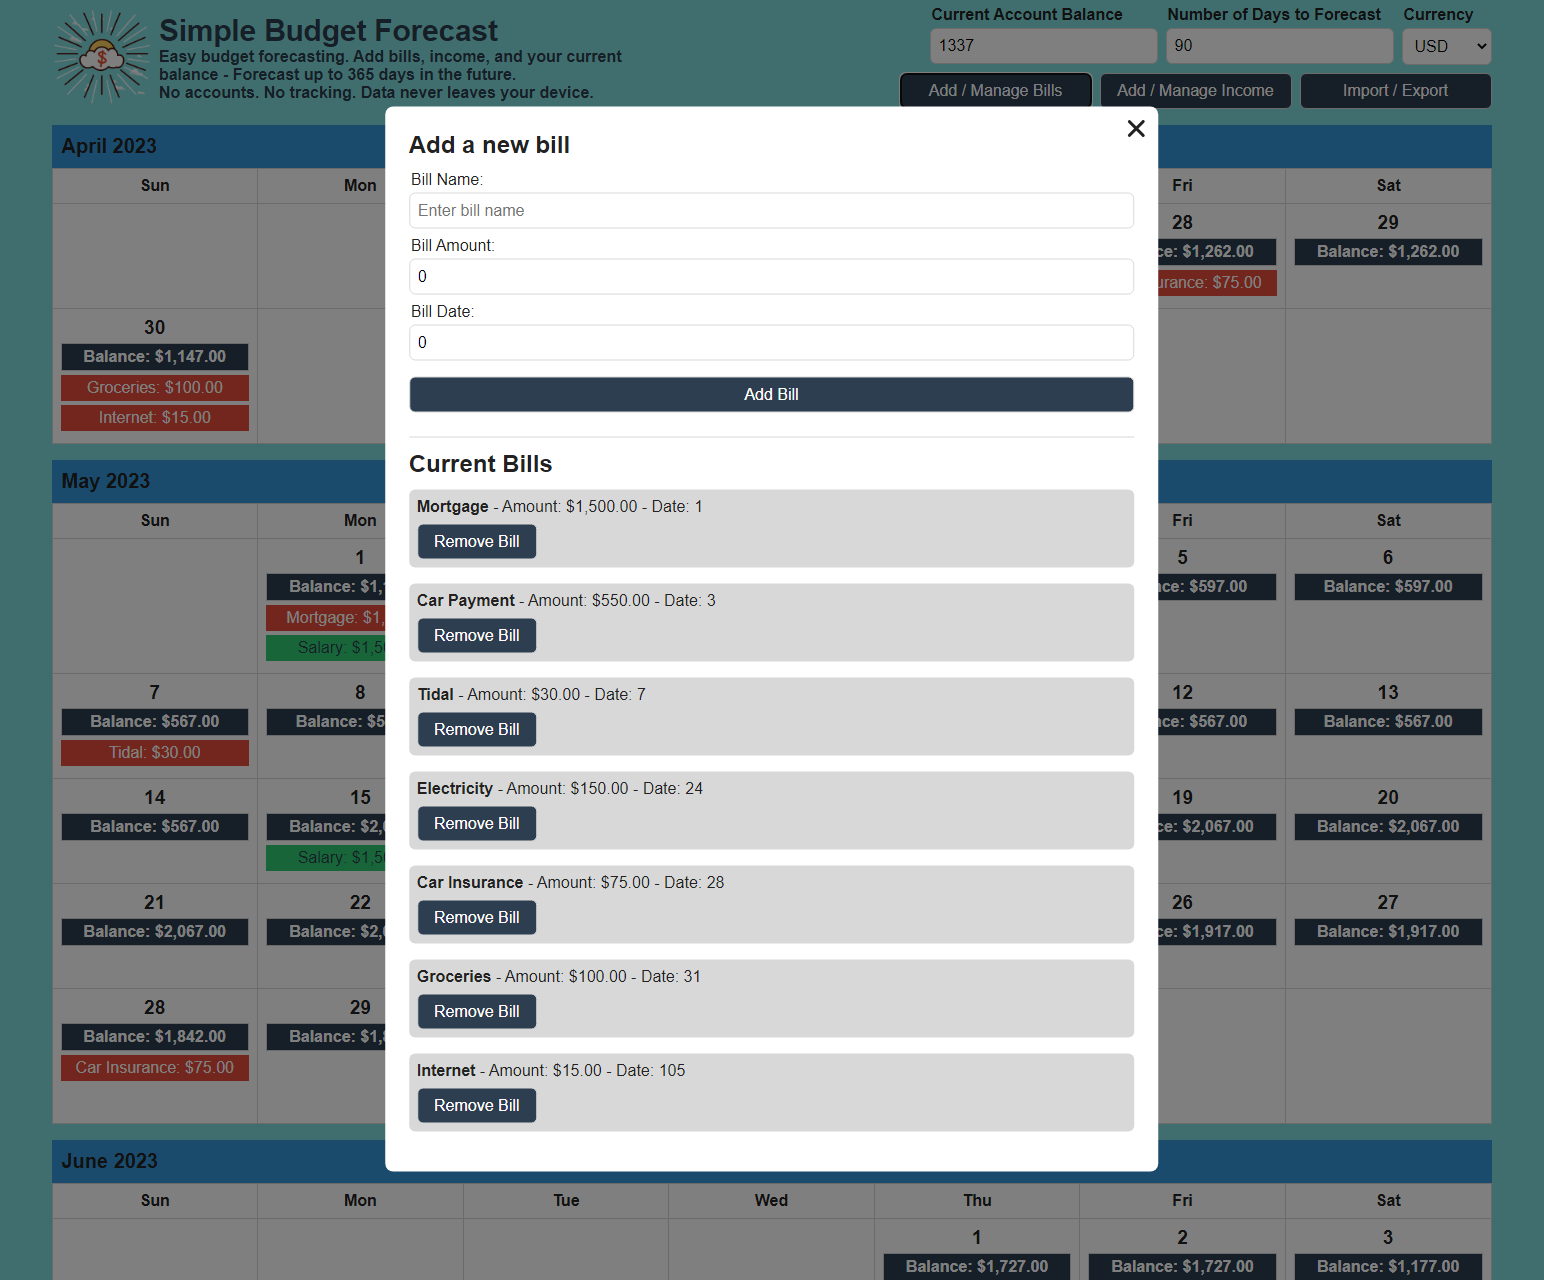Click Balance: $1,262.00 on April 29
Image resolution: width=1544 pixels, height=1280 pixels.
point(1388,251)
